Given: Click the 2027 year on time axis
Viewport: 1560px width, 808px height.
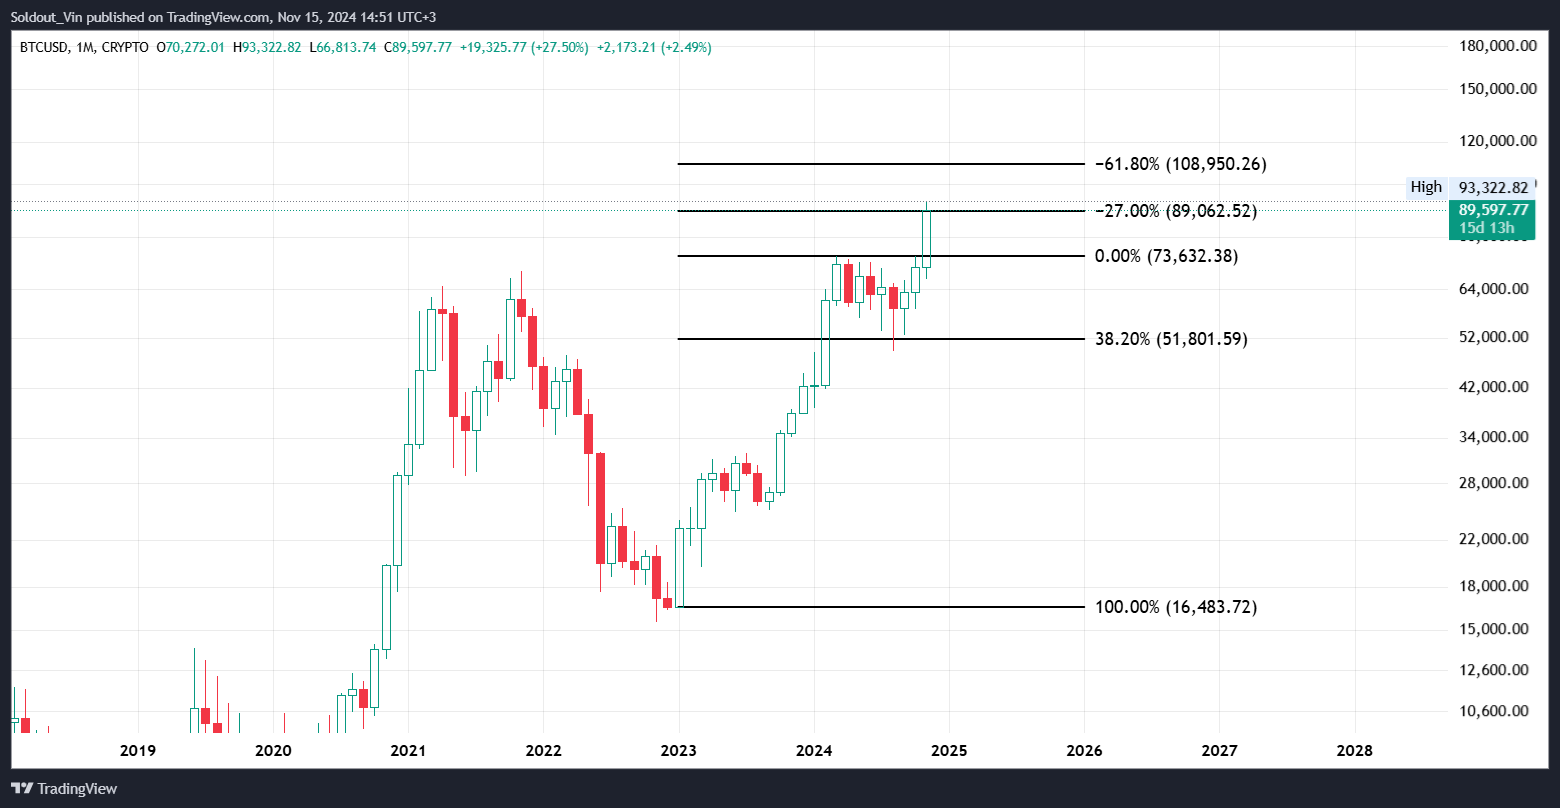Looking at the screenshot, I should (x=1219, y=750).
